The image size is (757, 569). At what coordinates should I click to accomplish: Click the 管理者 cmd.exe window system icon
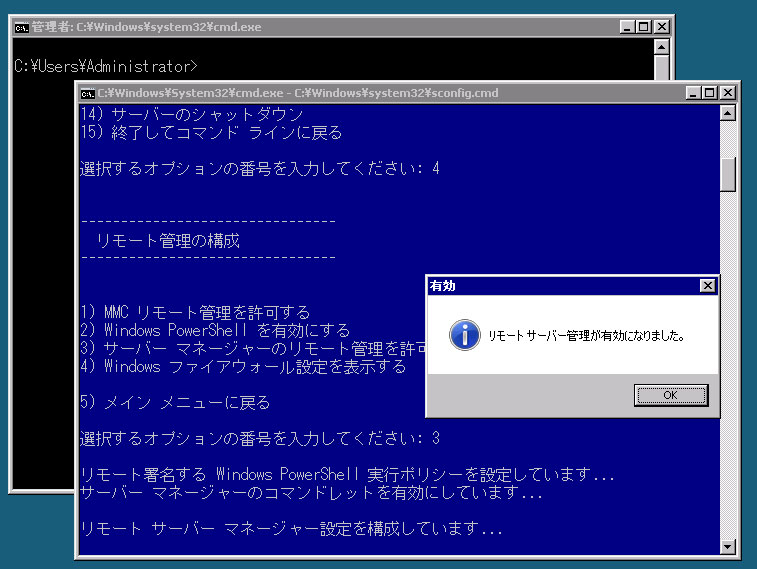tap(21, 28)
